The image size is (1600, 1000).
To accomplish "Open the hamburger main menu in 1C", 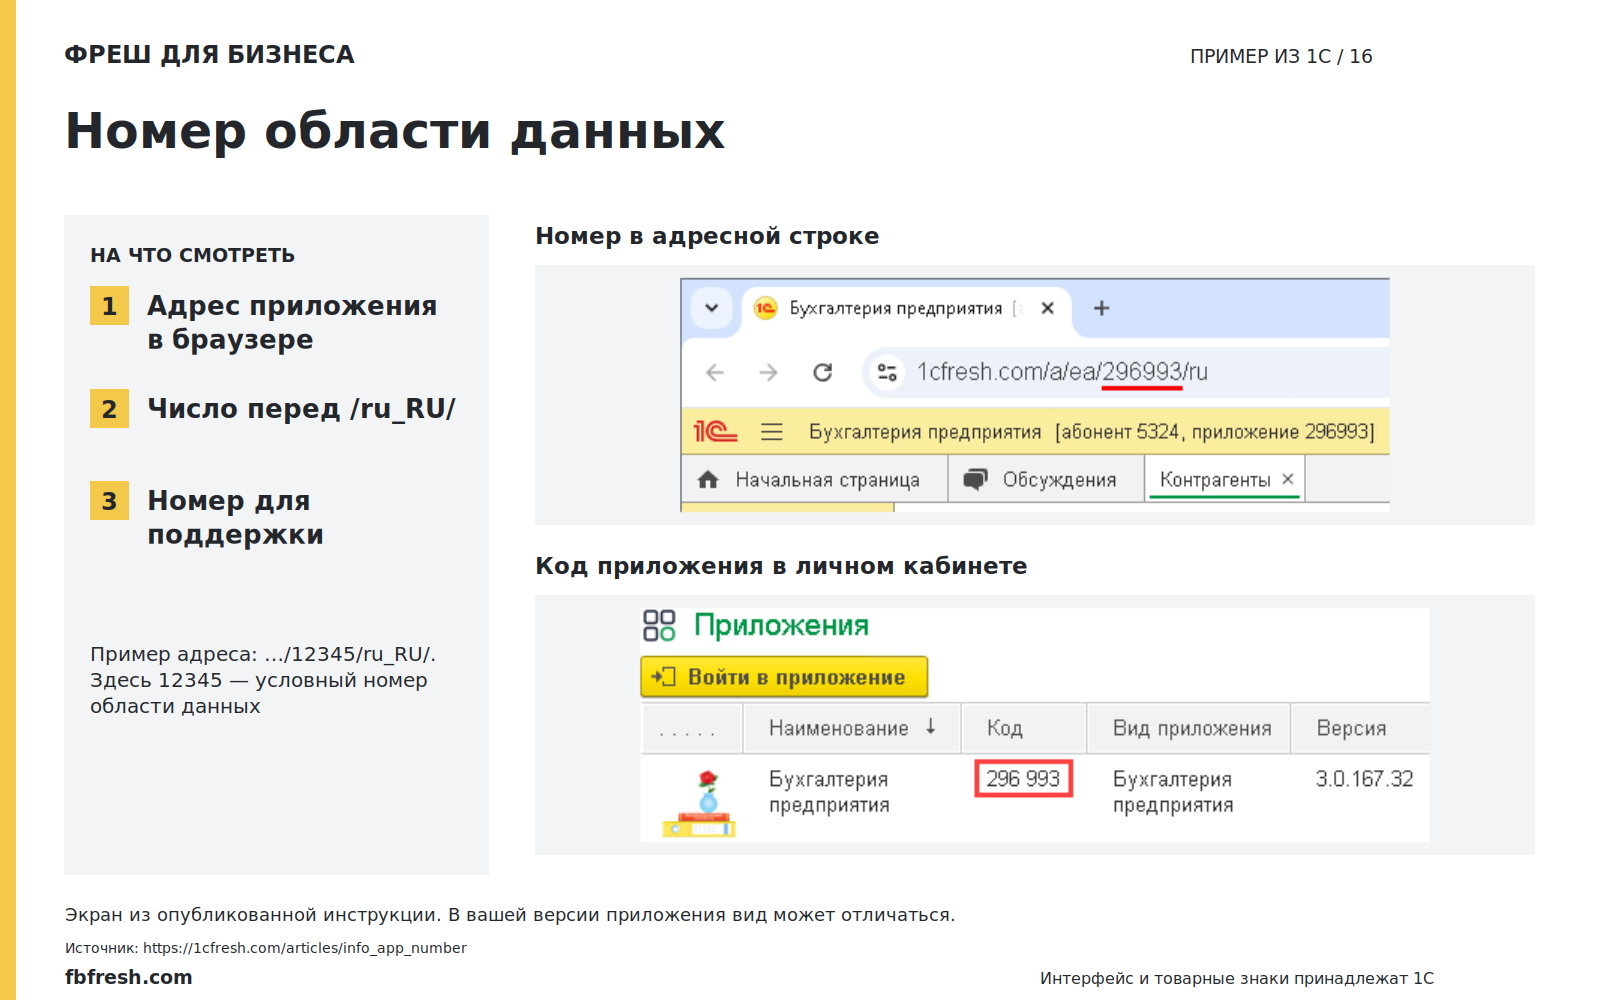I will [771, 432].
